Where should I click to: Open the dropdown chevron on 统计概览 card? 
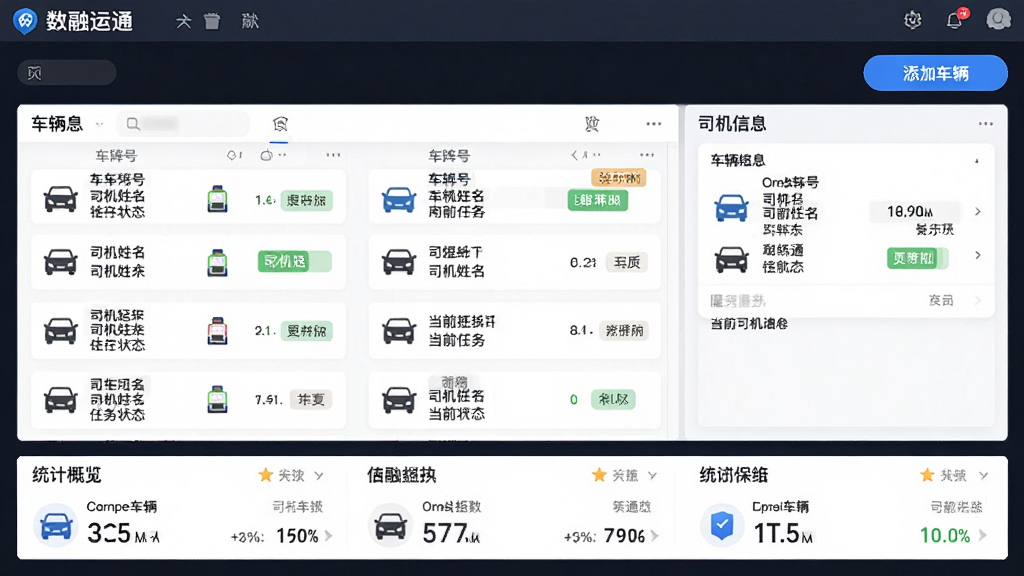319,475
